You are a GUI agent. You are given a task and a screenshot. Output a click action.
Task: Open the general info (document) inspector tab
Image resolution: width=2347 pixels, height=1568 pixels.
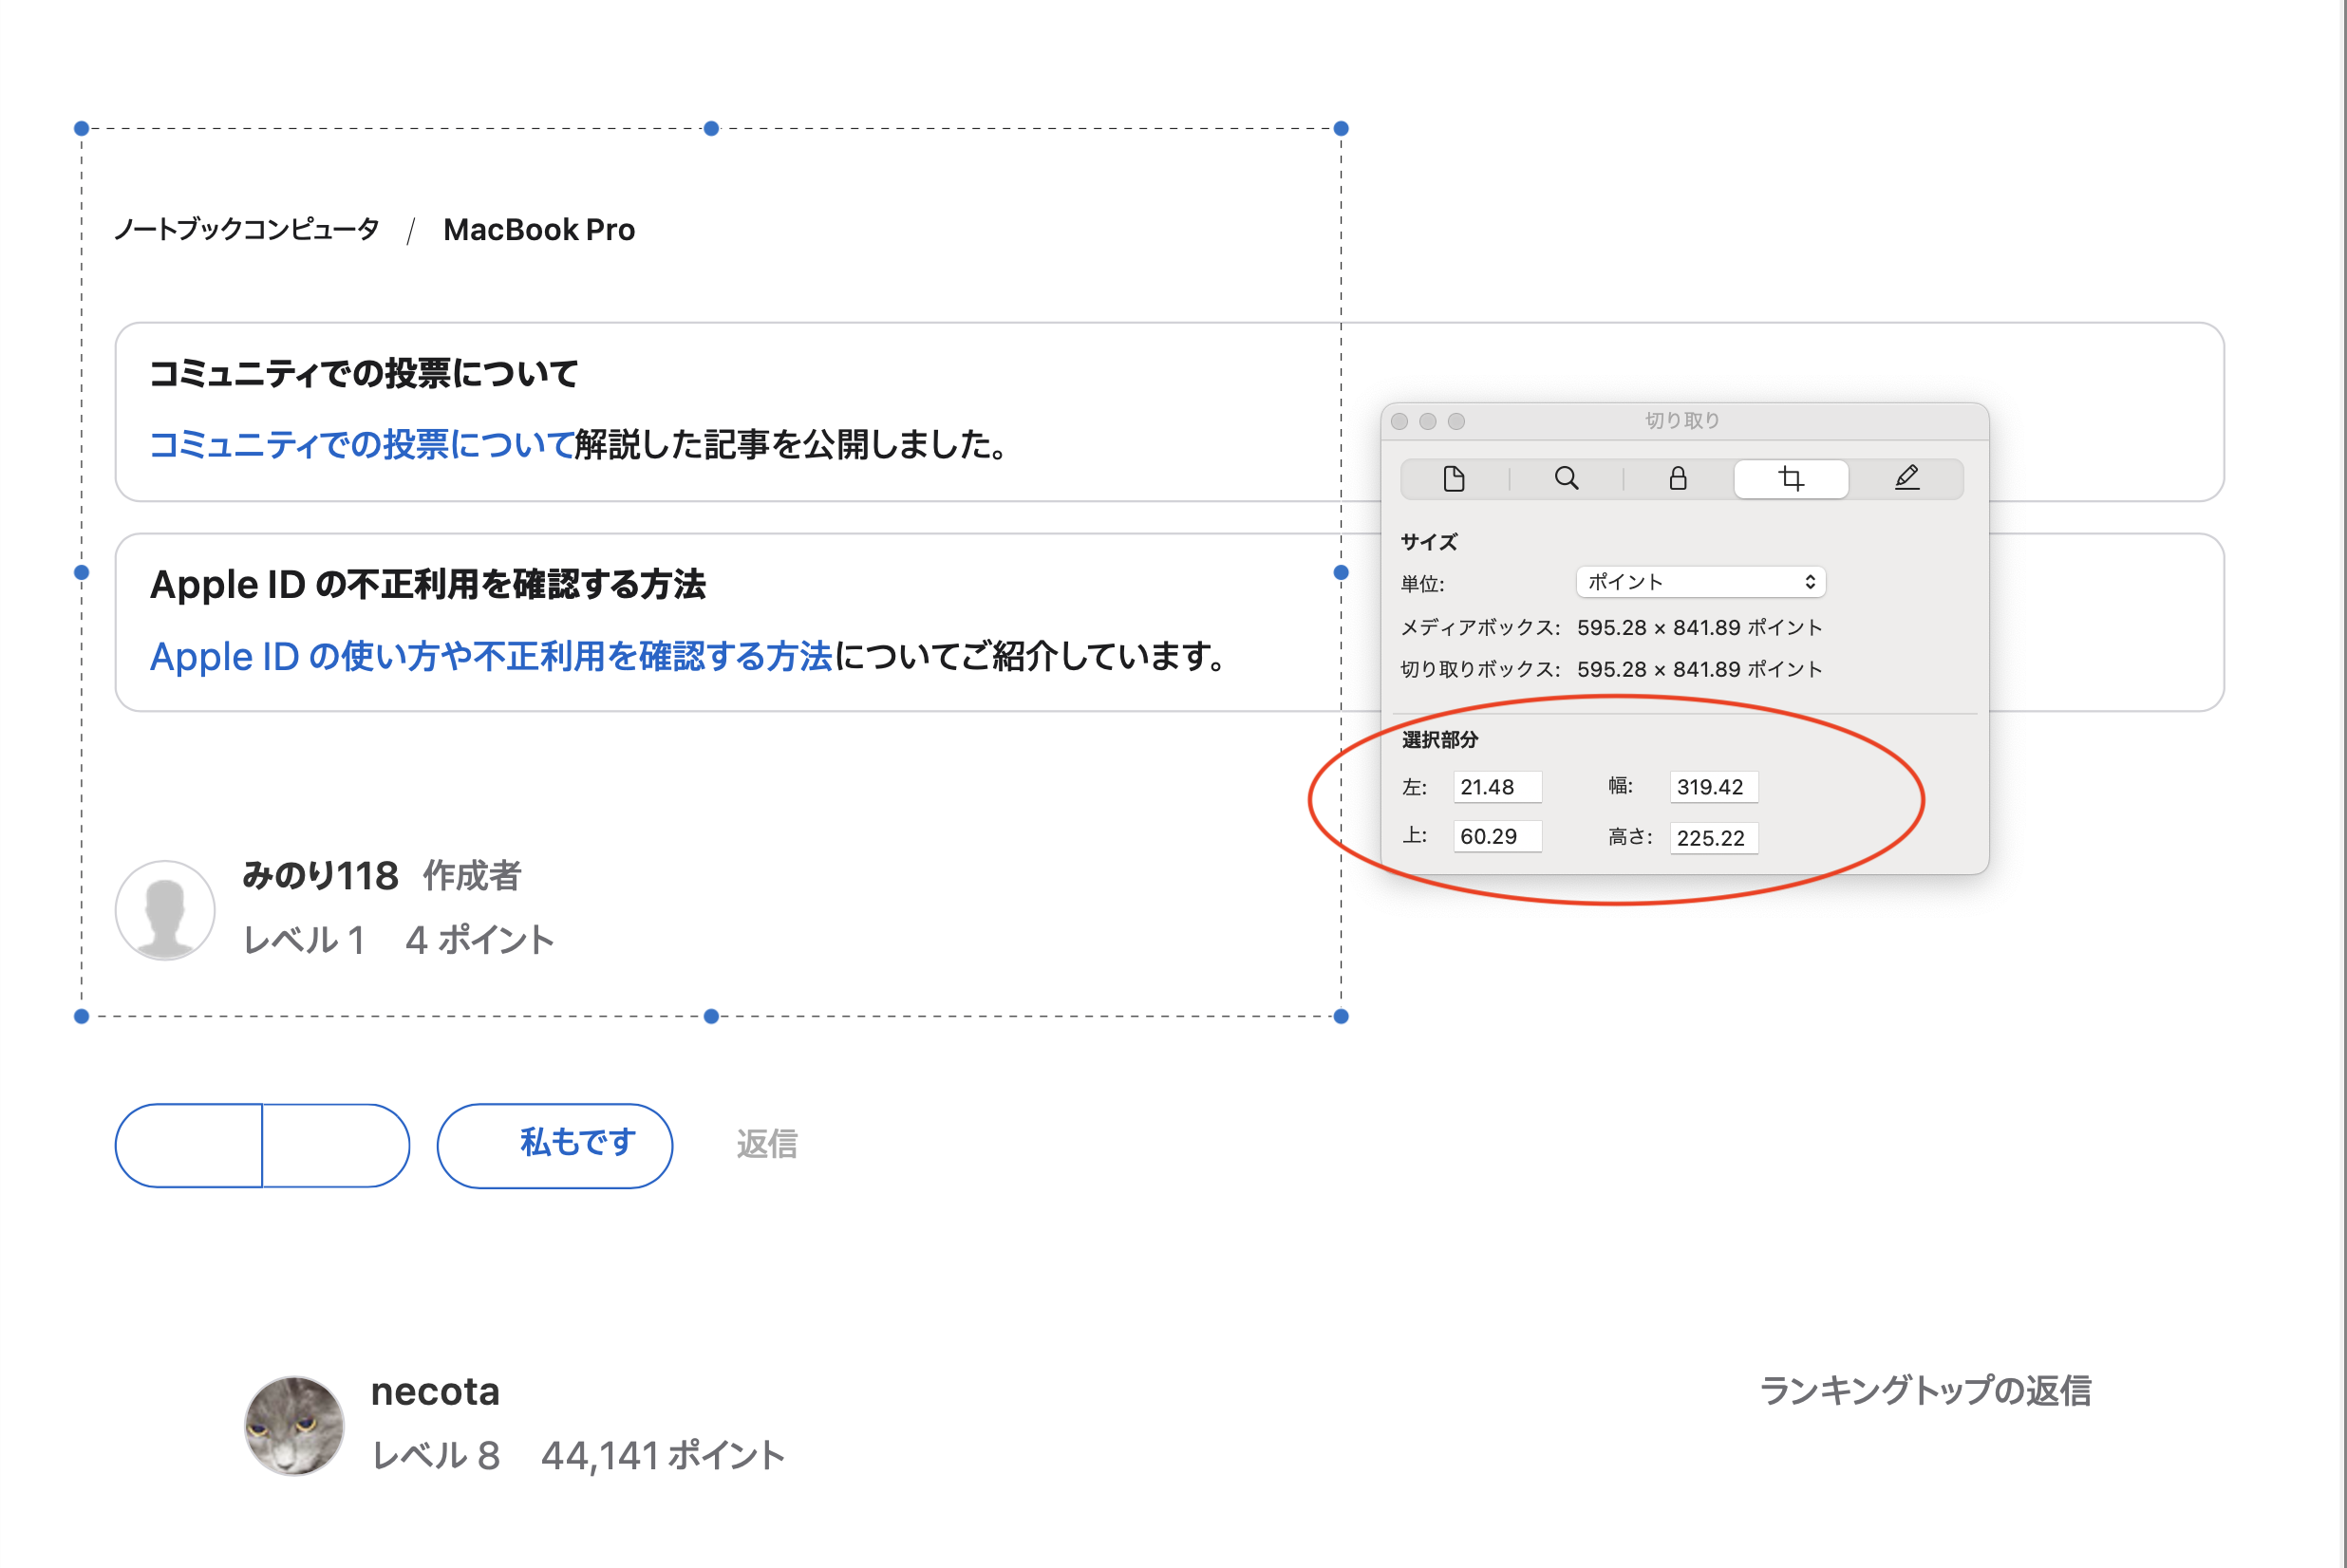point(1454,479)
